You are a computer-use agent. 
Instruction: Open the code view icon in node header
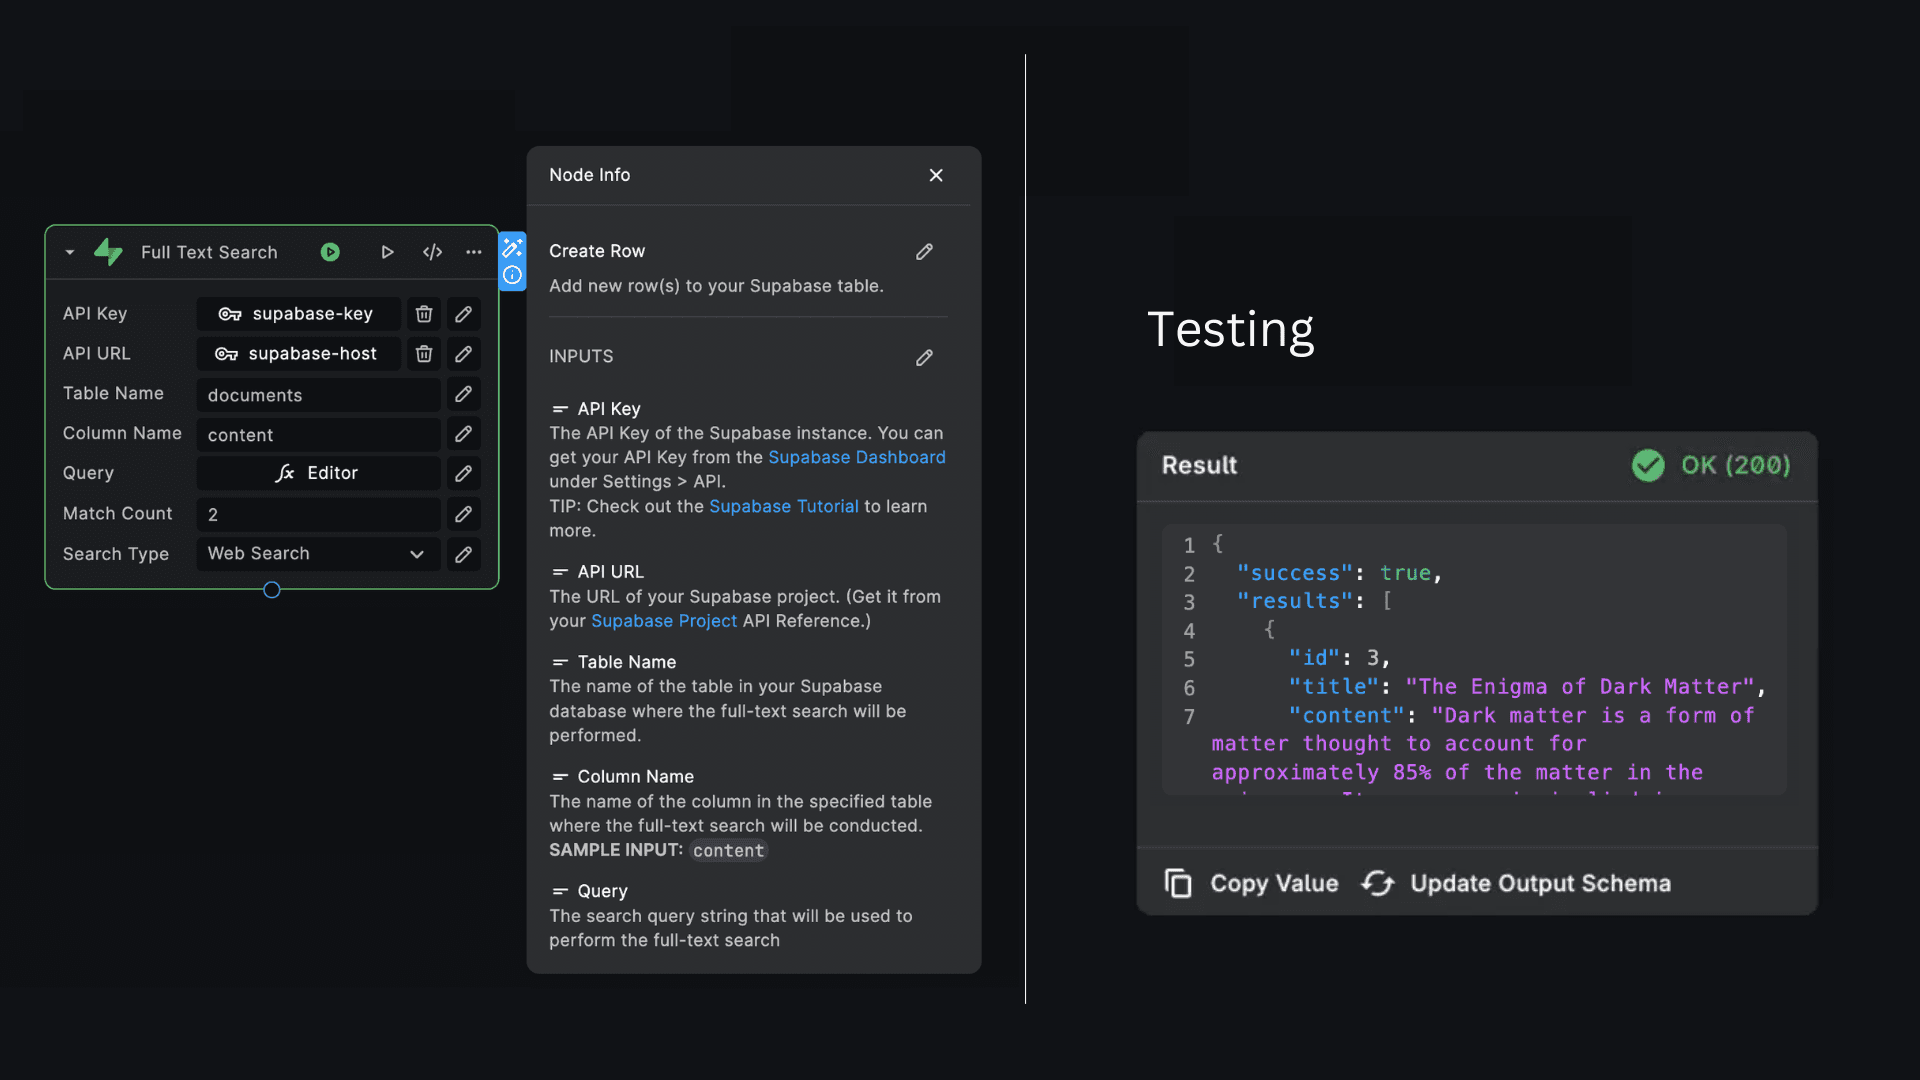click(432, 252)
